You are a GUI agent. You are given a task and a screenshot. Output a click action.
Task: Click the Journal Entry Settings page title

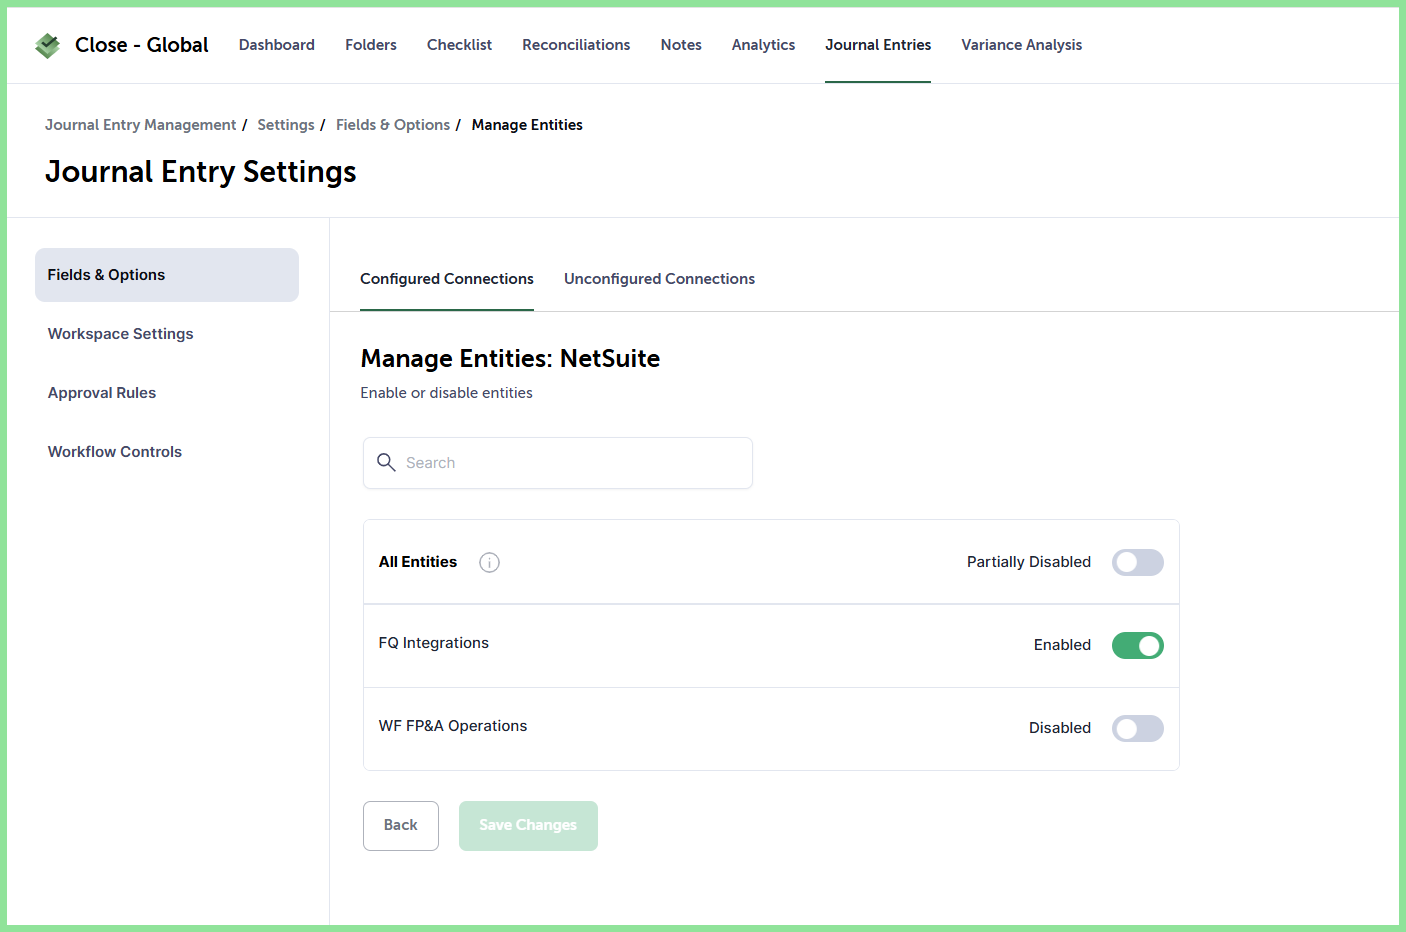pyautogui.click(x=201, y=172)
